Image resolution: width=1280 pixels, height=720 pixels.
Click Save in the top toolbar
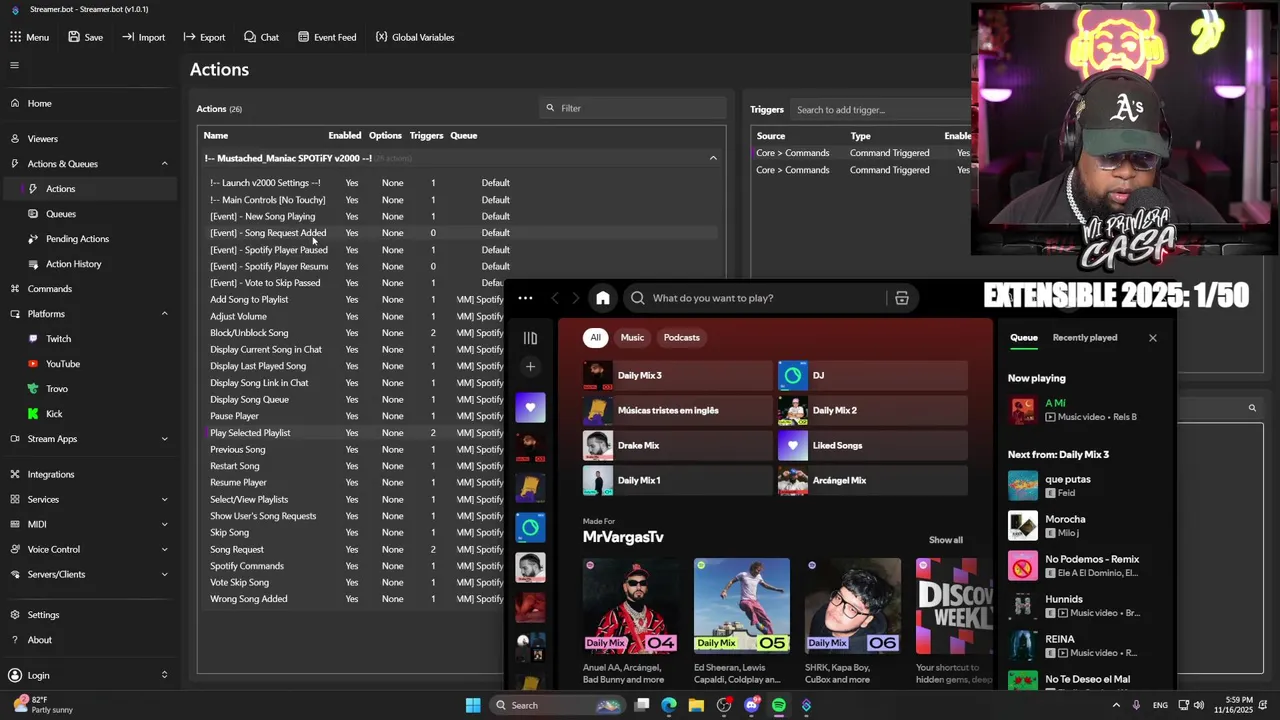tap(85, 37)
